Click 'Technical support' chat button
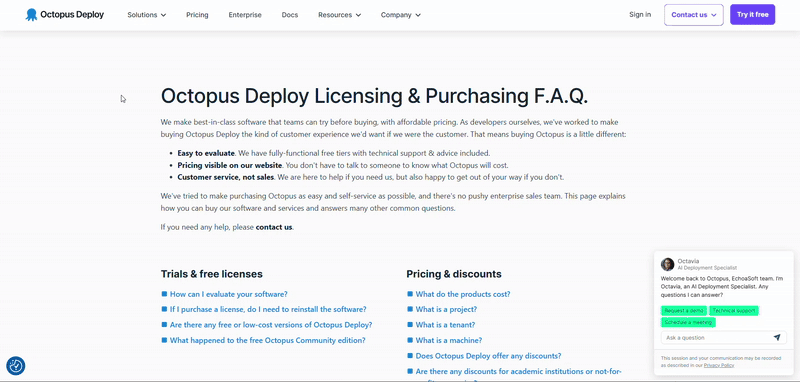Image resolution: width=800 pixels, height=382 pixels. coord(734,311)
